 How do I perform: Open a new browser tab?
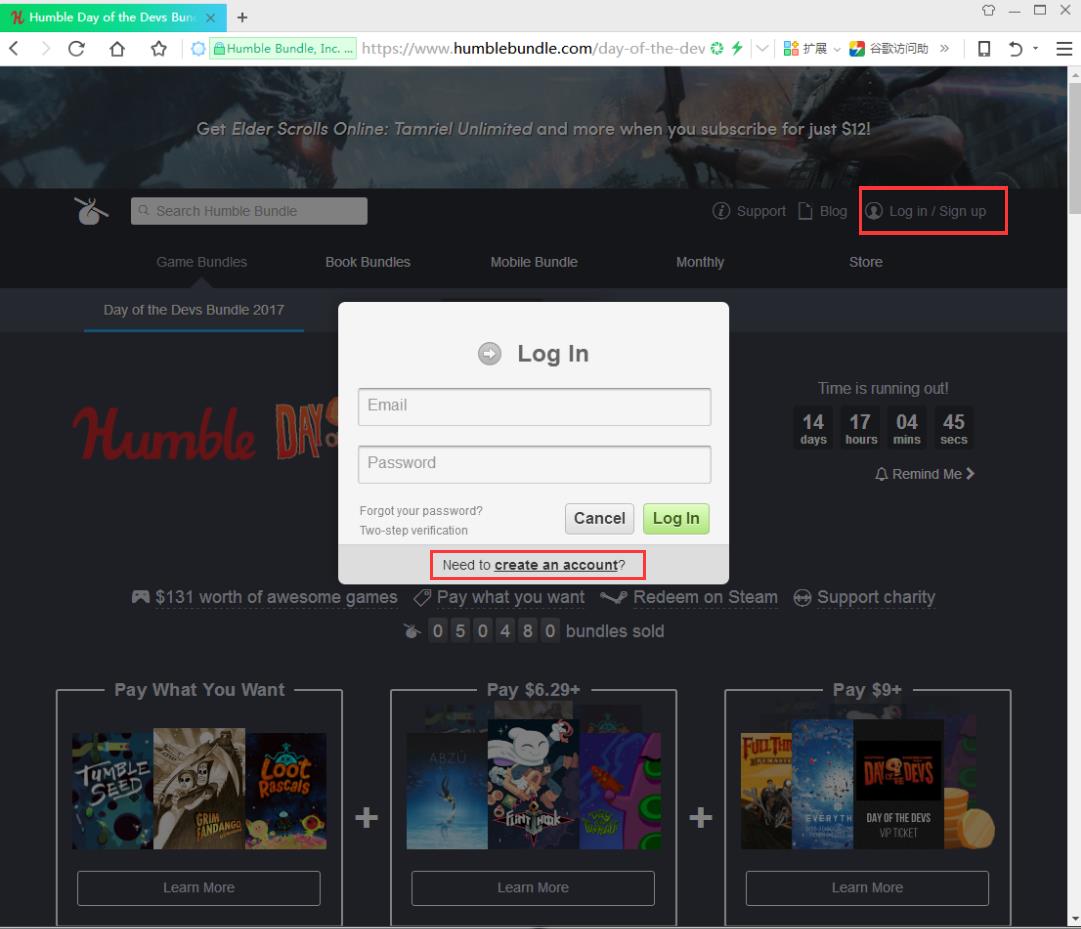coord(242,17)
